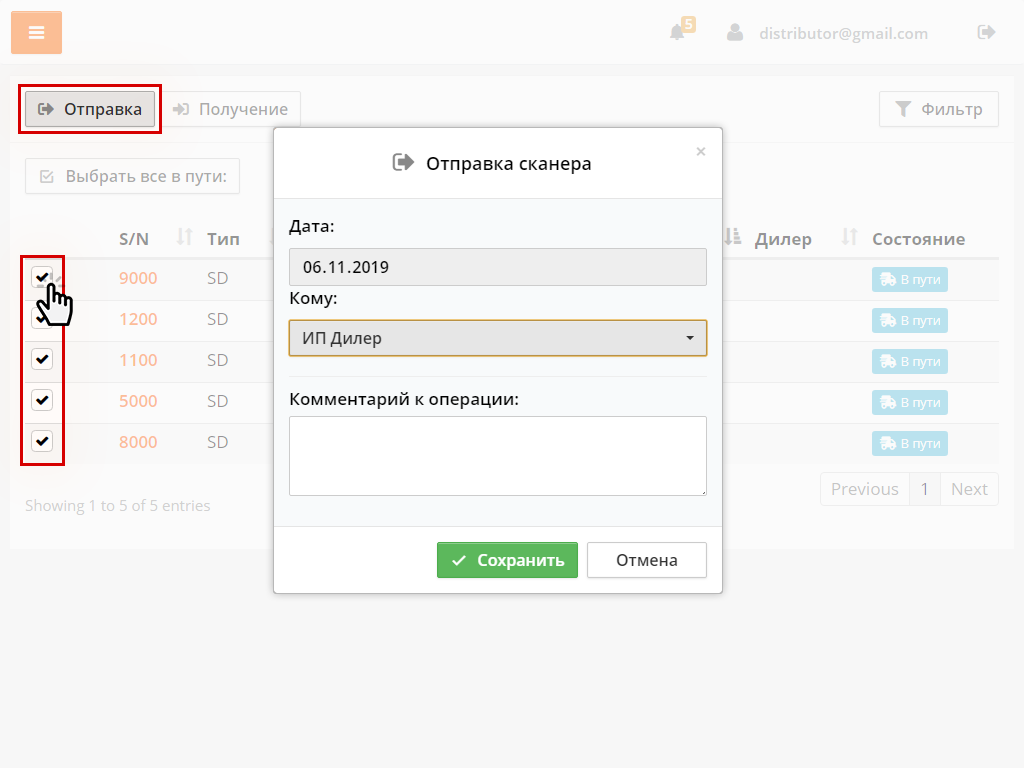Click the logout icon
Image resolution: width=1024 pixels, height=768 pixels.
click(x=986, y=33)
